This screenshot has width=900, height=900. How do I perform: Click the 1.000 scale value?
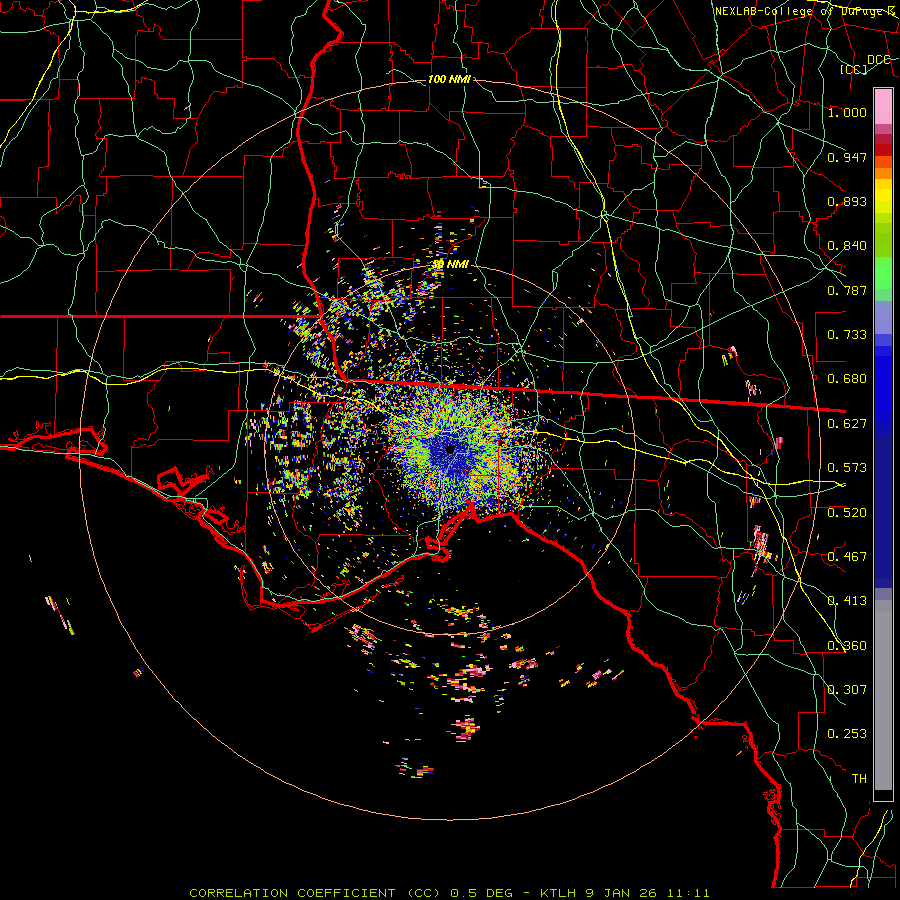847,112
